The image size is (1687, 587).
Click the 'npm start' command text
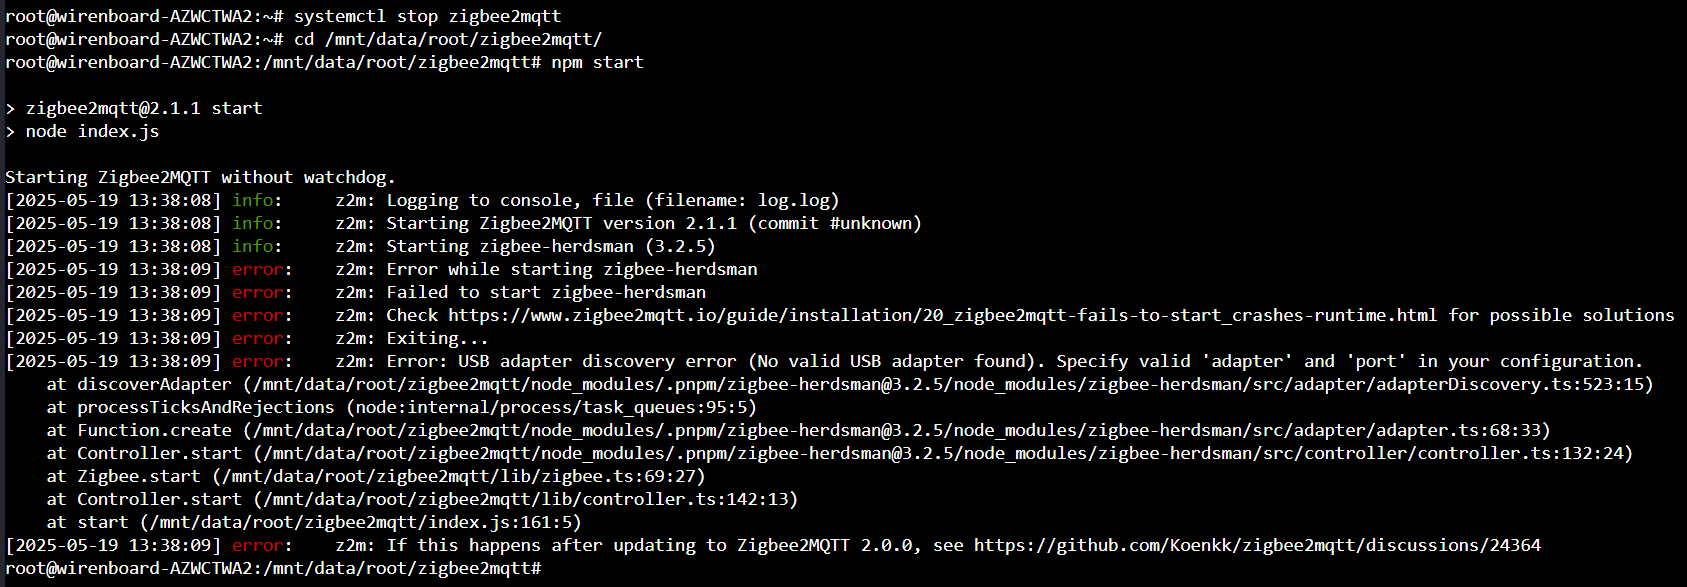597,62
